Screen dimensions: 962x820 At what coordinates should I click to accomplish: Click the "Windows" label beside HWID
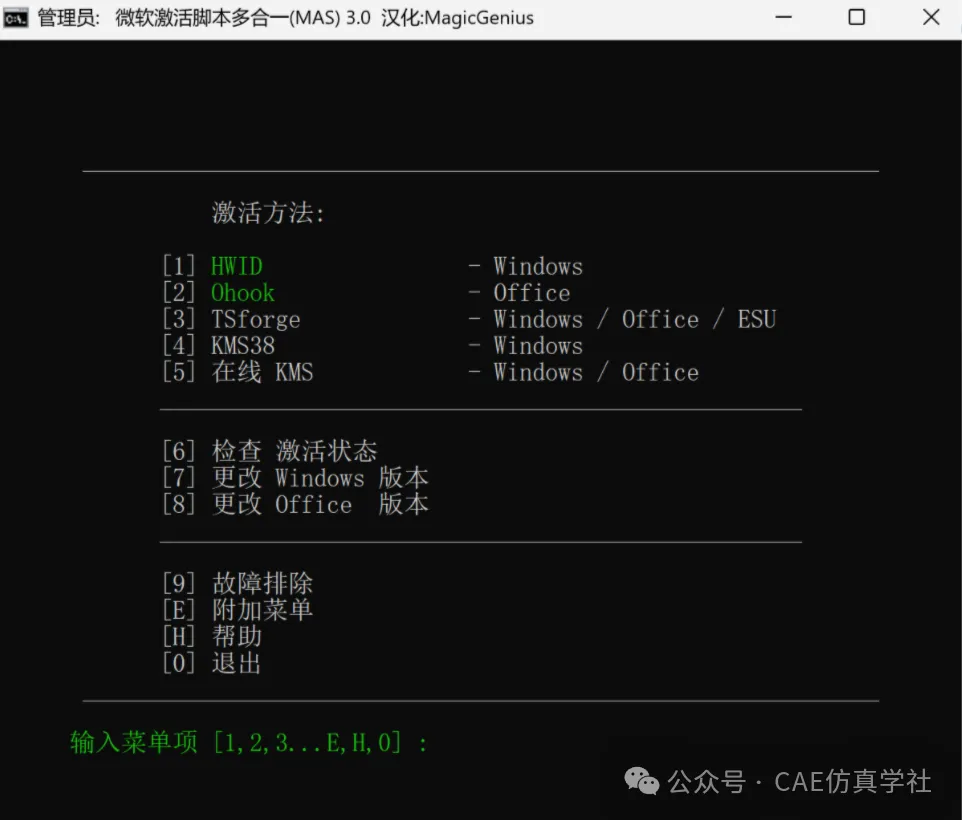[538, 266]
